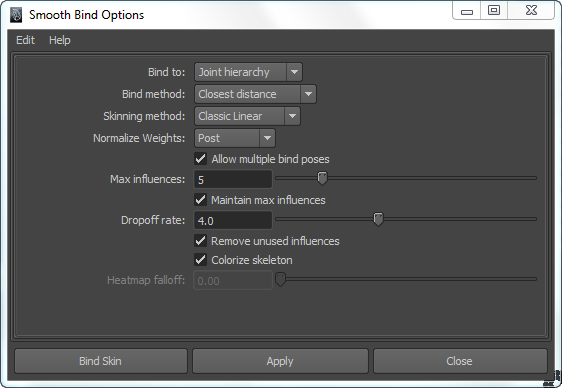Click the Heatmap falloff value field
The image size is (562, 388).
coord(233,281)
